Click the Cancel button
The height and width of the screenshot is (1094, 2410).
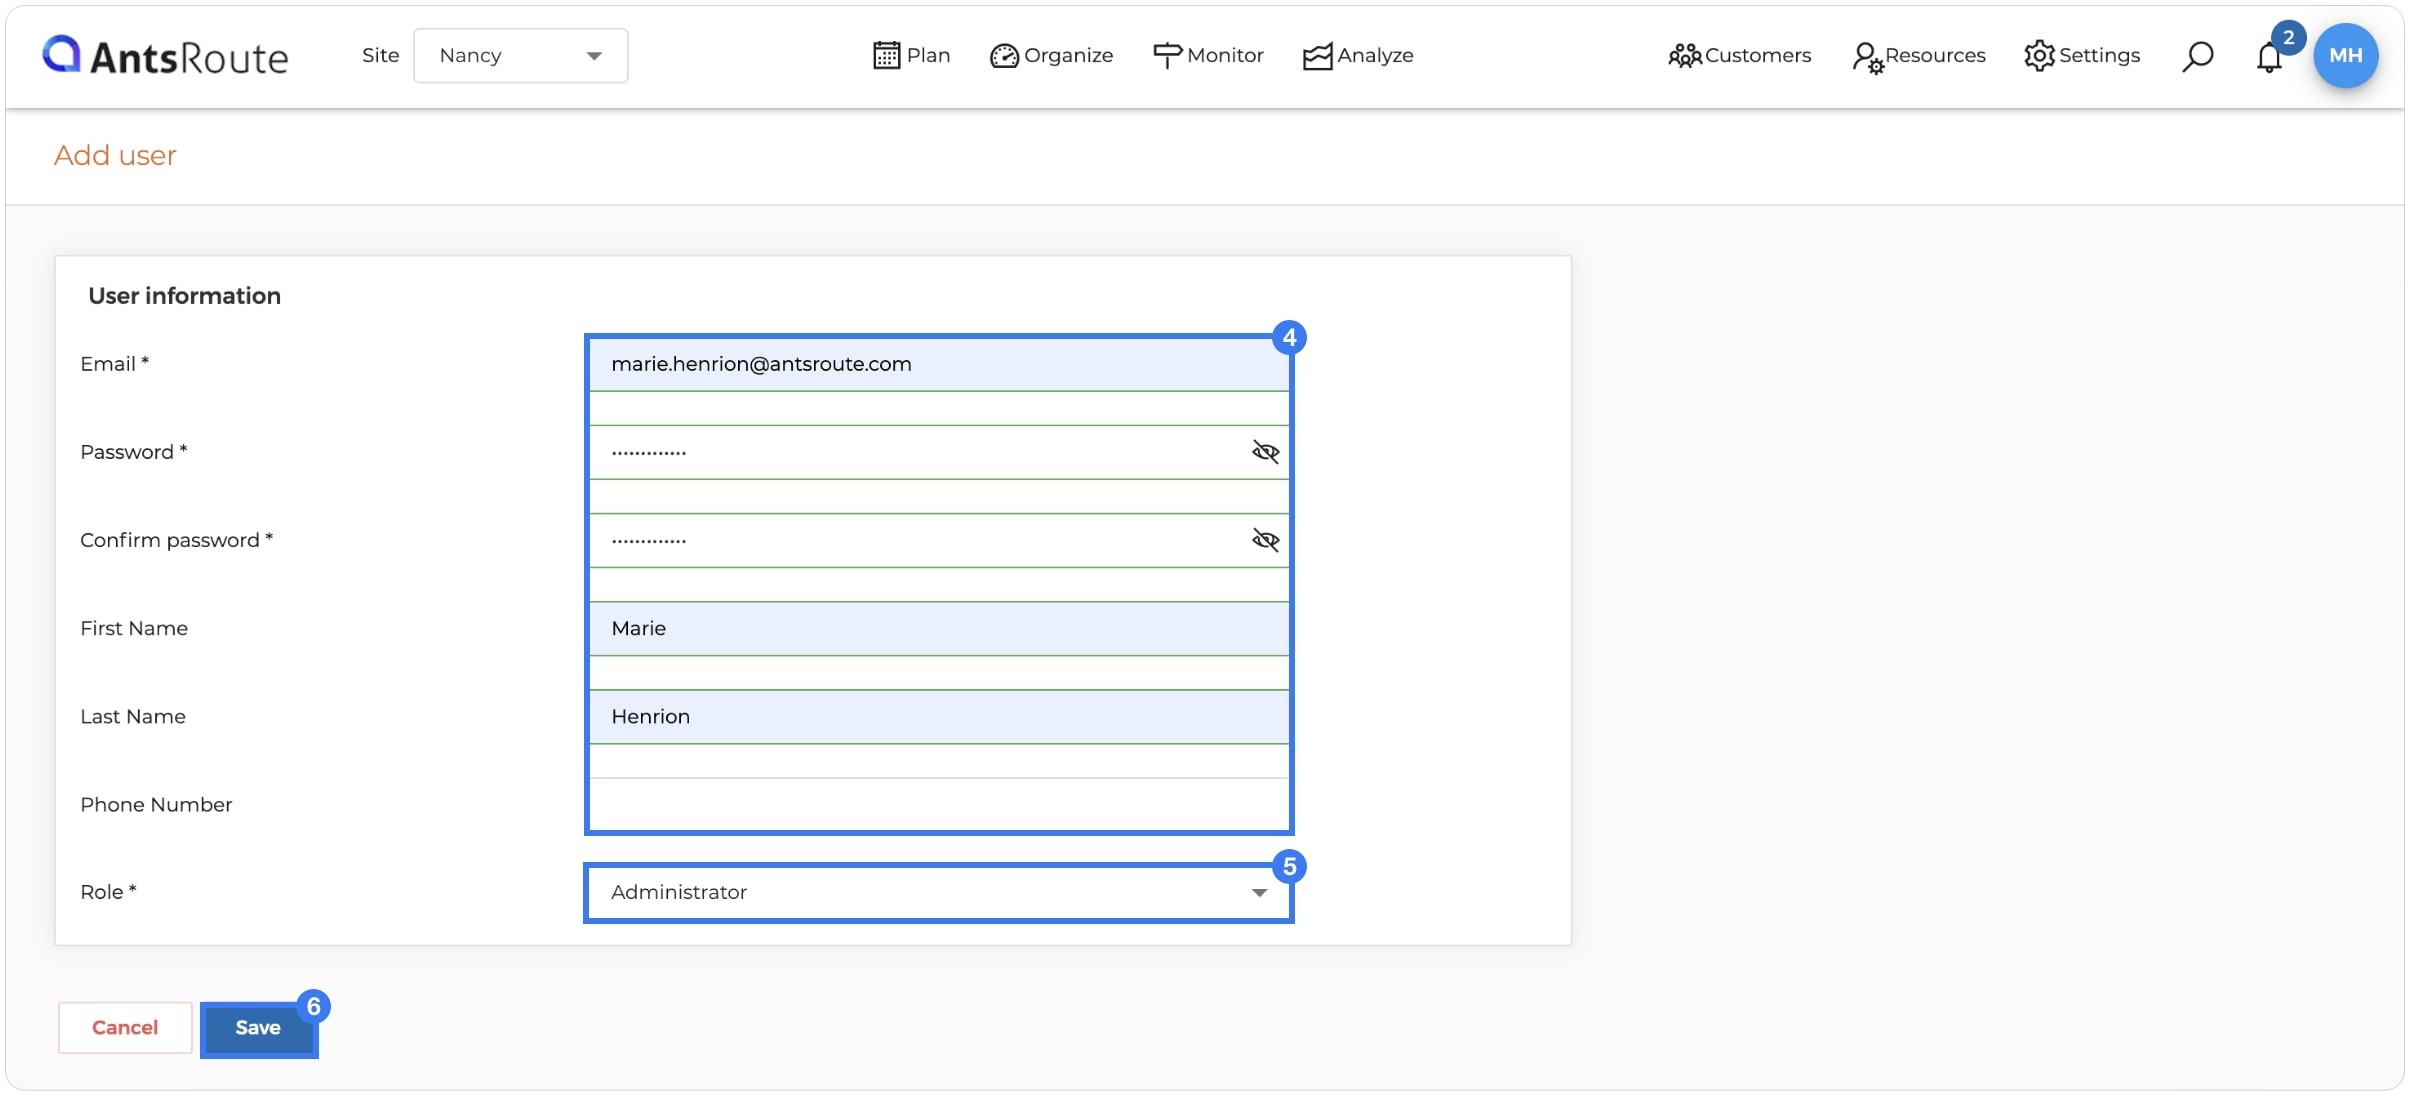[x=125, y=1028]
